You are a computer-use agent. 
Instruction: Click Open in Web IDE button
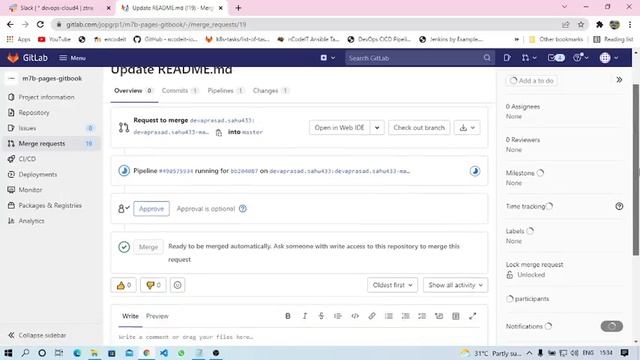[x=339, y=128]
